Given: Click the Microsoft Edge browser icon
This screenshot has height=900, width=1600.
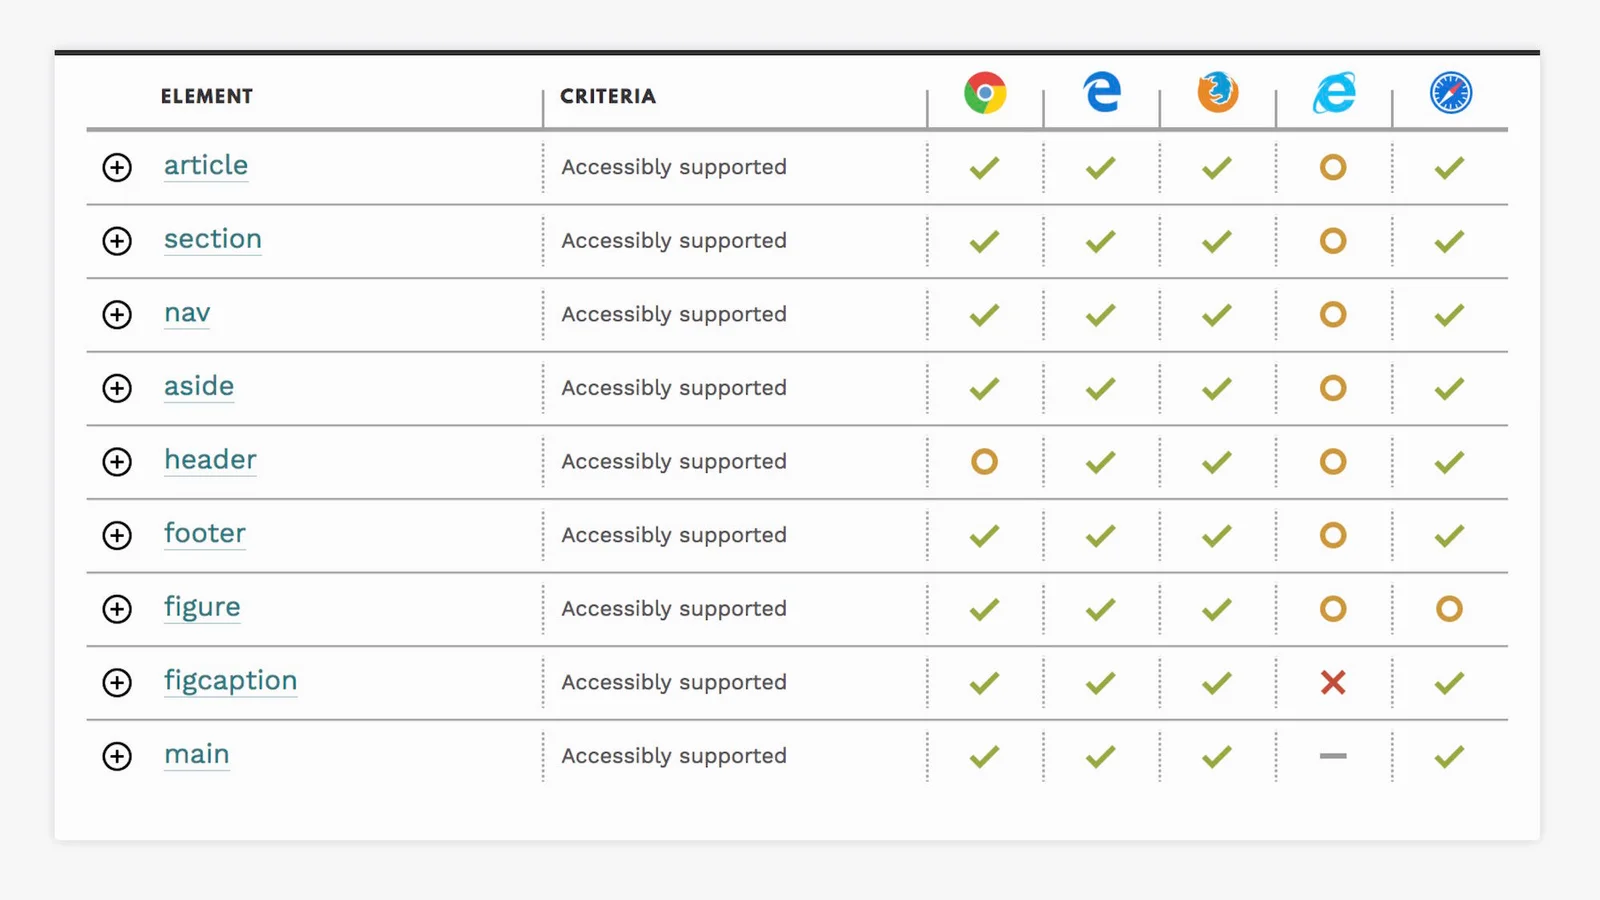Looking at the screenshot, I should (x=1101, y=93).
